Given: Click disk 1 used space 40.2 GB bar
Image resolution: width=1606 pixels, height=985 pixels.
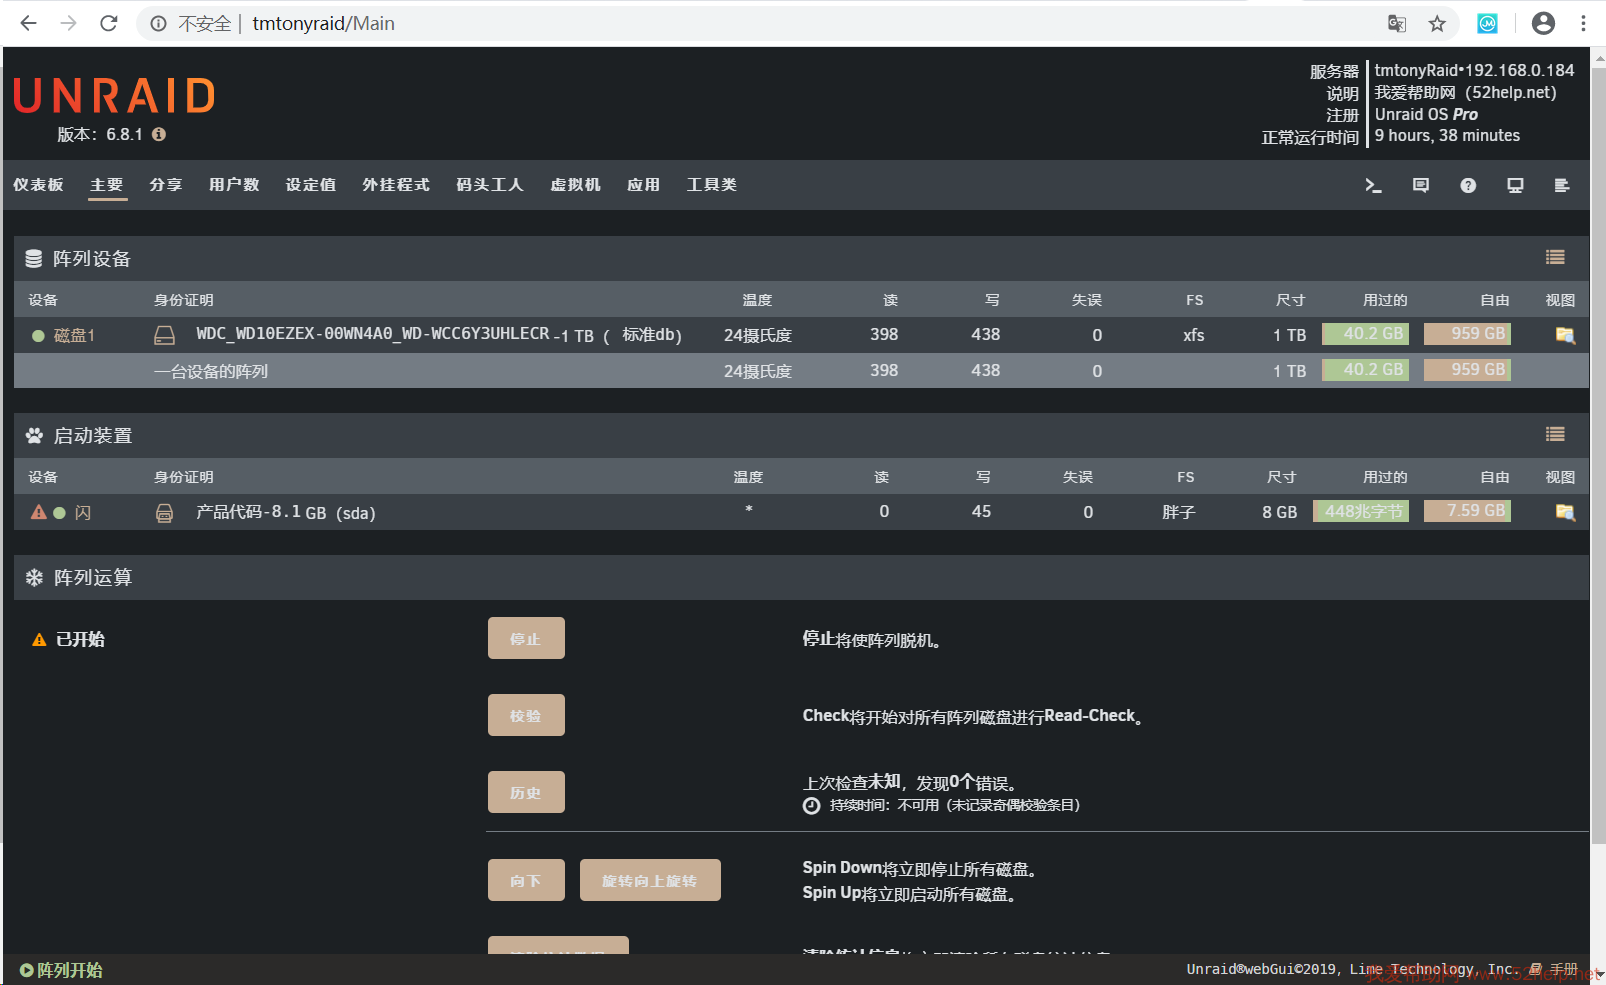Looking at the screenshot, I should [x=1365, y=334].
